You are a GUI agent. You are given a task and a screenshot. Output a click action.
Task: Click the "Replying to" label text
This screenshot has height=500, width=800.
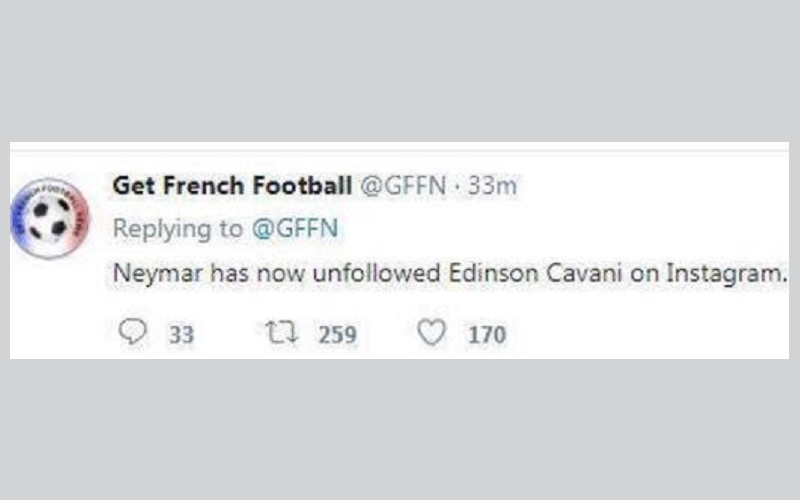177,229
